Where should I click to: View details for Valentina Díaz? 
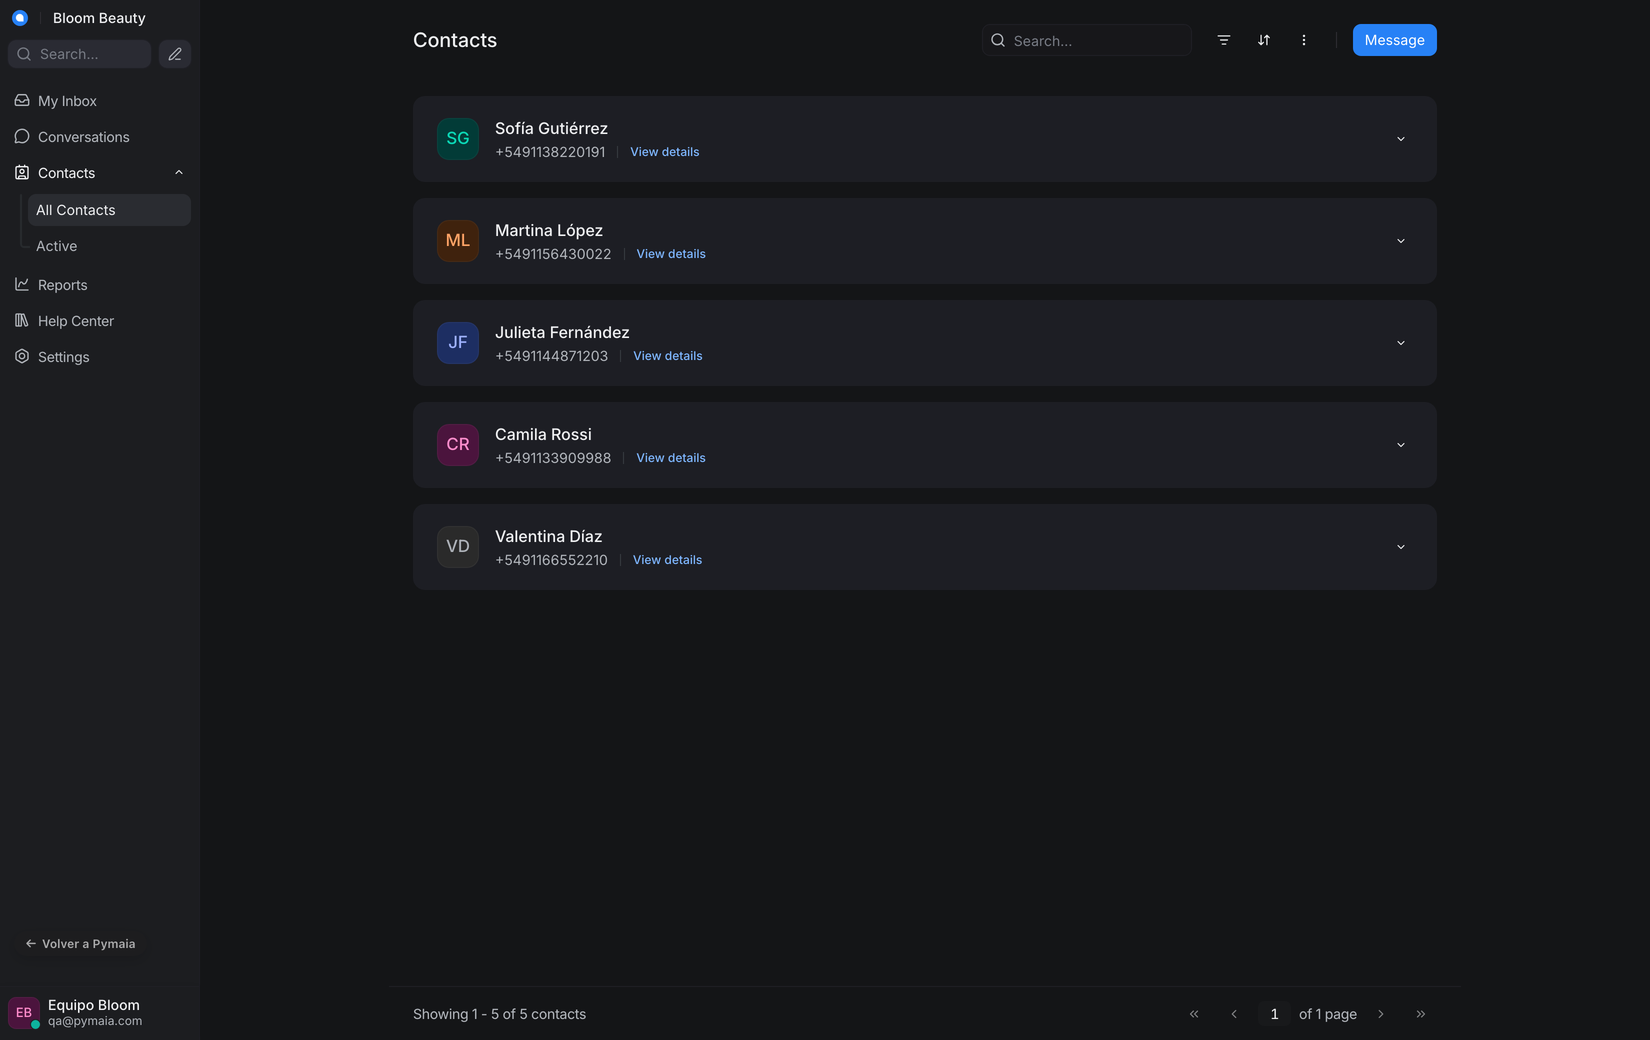pos(667,560)
